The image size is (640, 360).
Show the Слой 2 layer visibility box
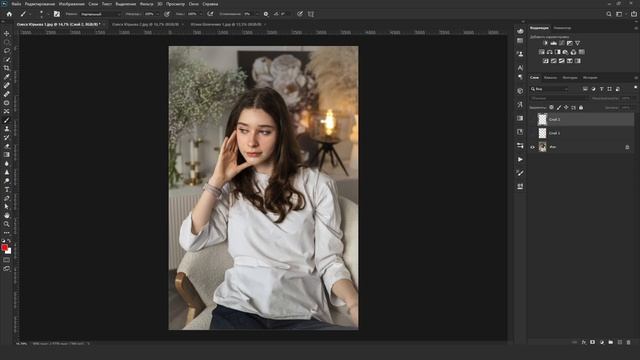(532, 119)
